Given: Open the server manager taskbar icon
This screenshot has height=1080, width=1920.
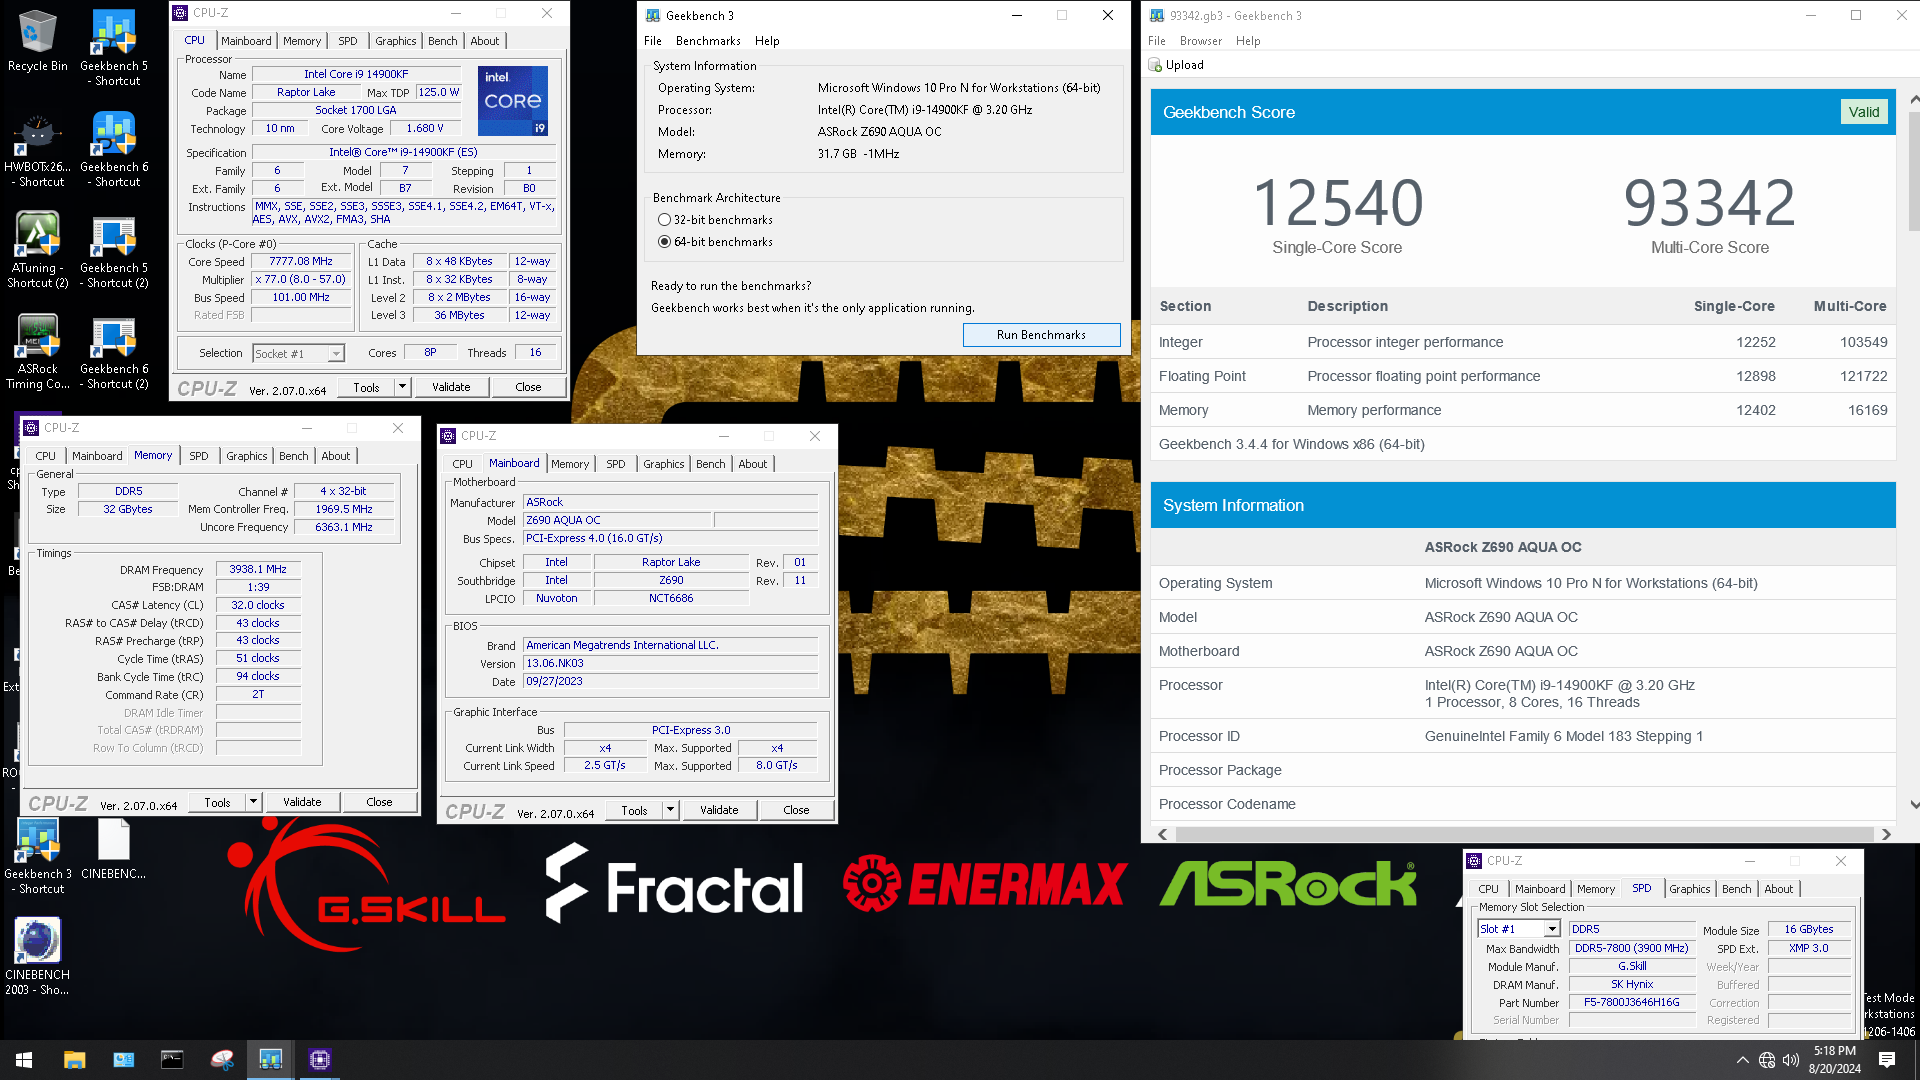Looking at the screenshot, I should click(123, 1059).
